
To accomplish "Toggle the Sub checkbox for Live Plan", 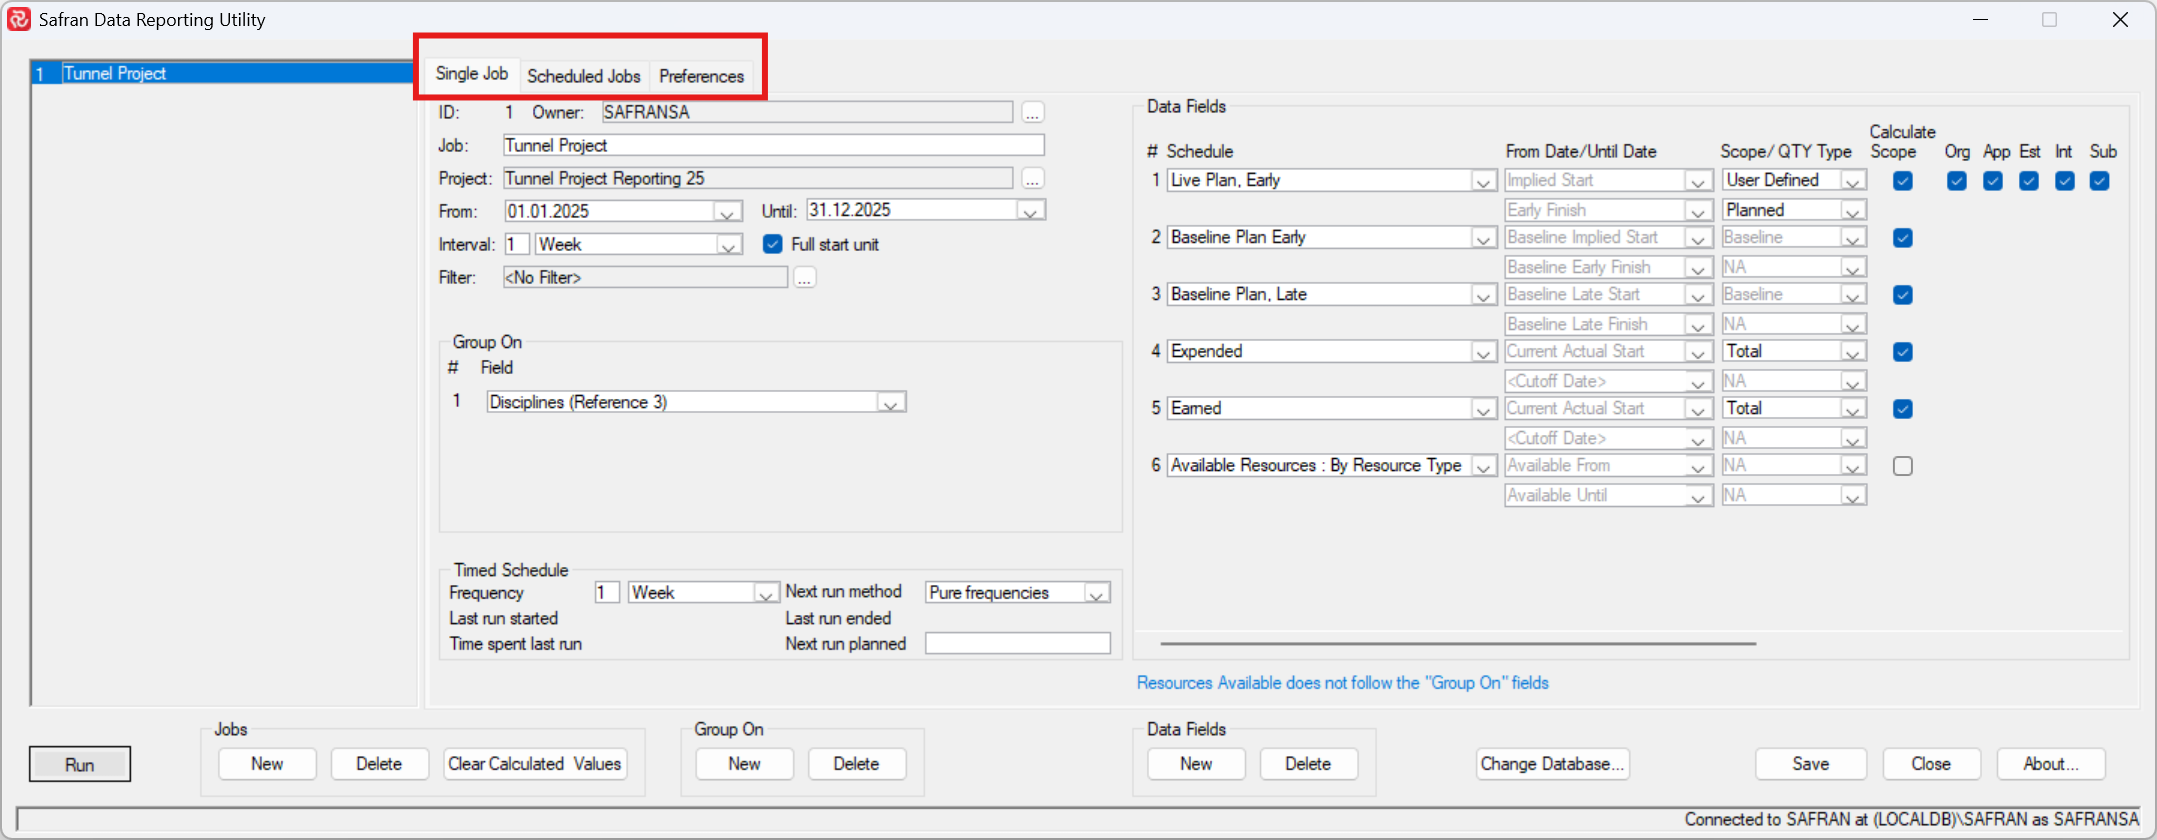I will [x=2100, y=181].
